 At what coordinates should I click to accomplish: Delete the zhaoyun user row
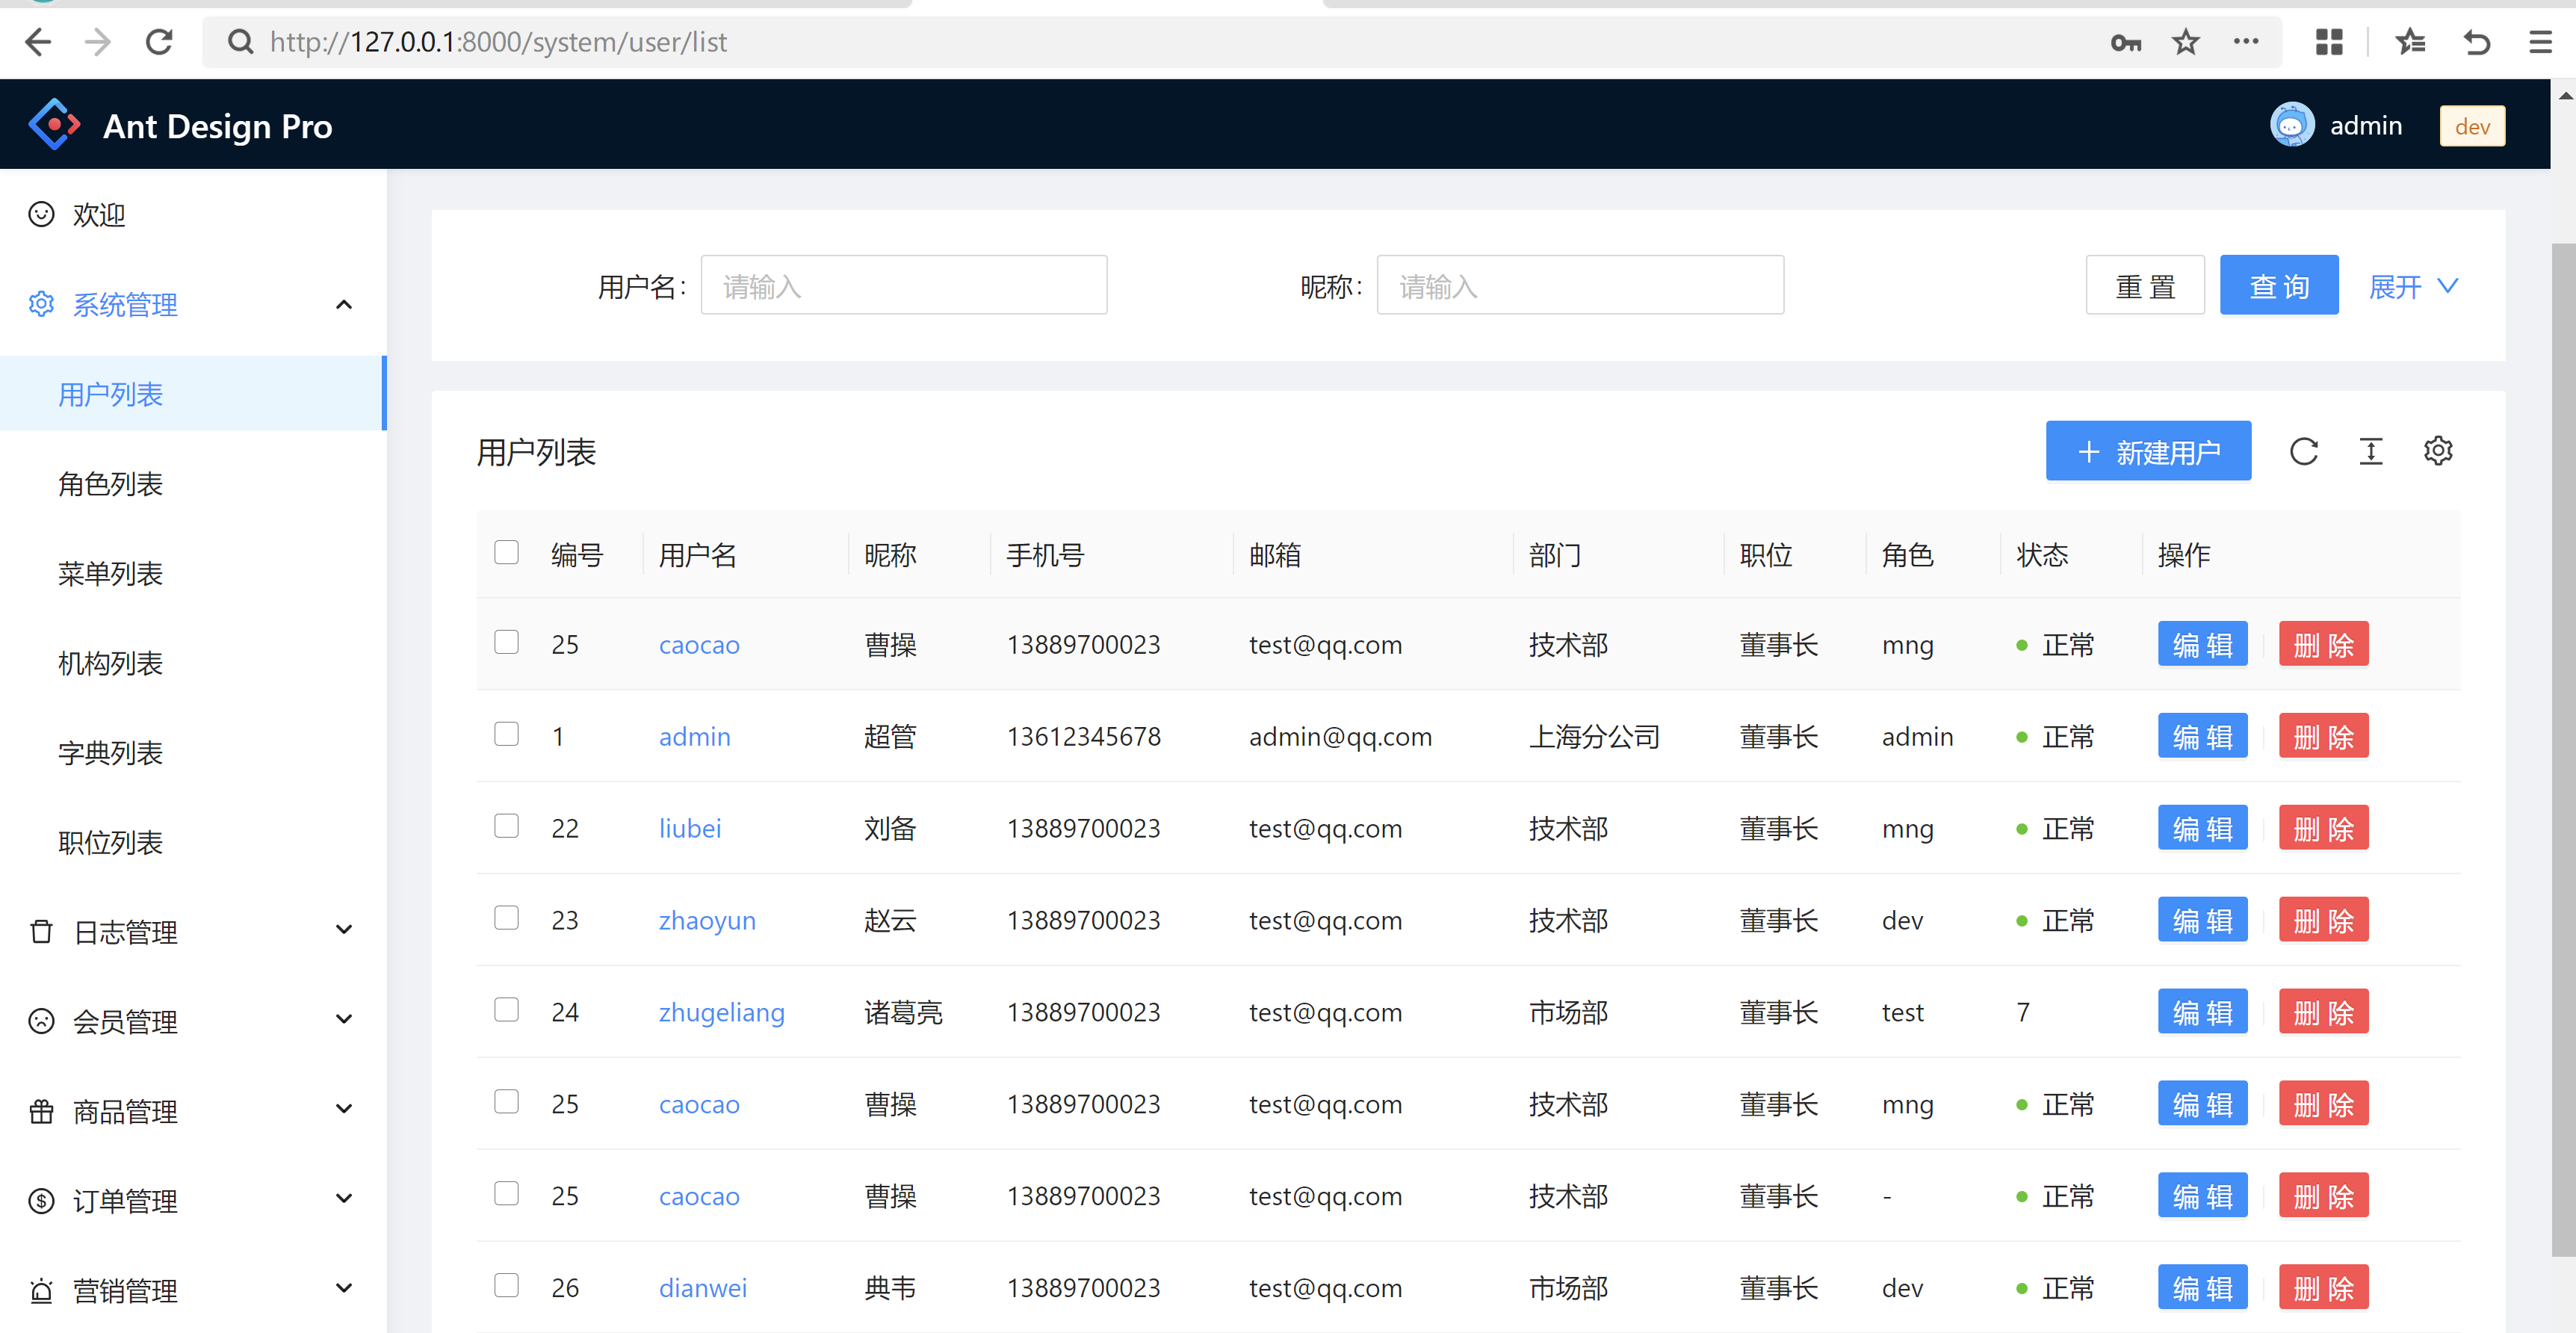coord(2323,920)
